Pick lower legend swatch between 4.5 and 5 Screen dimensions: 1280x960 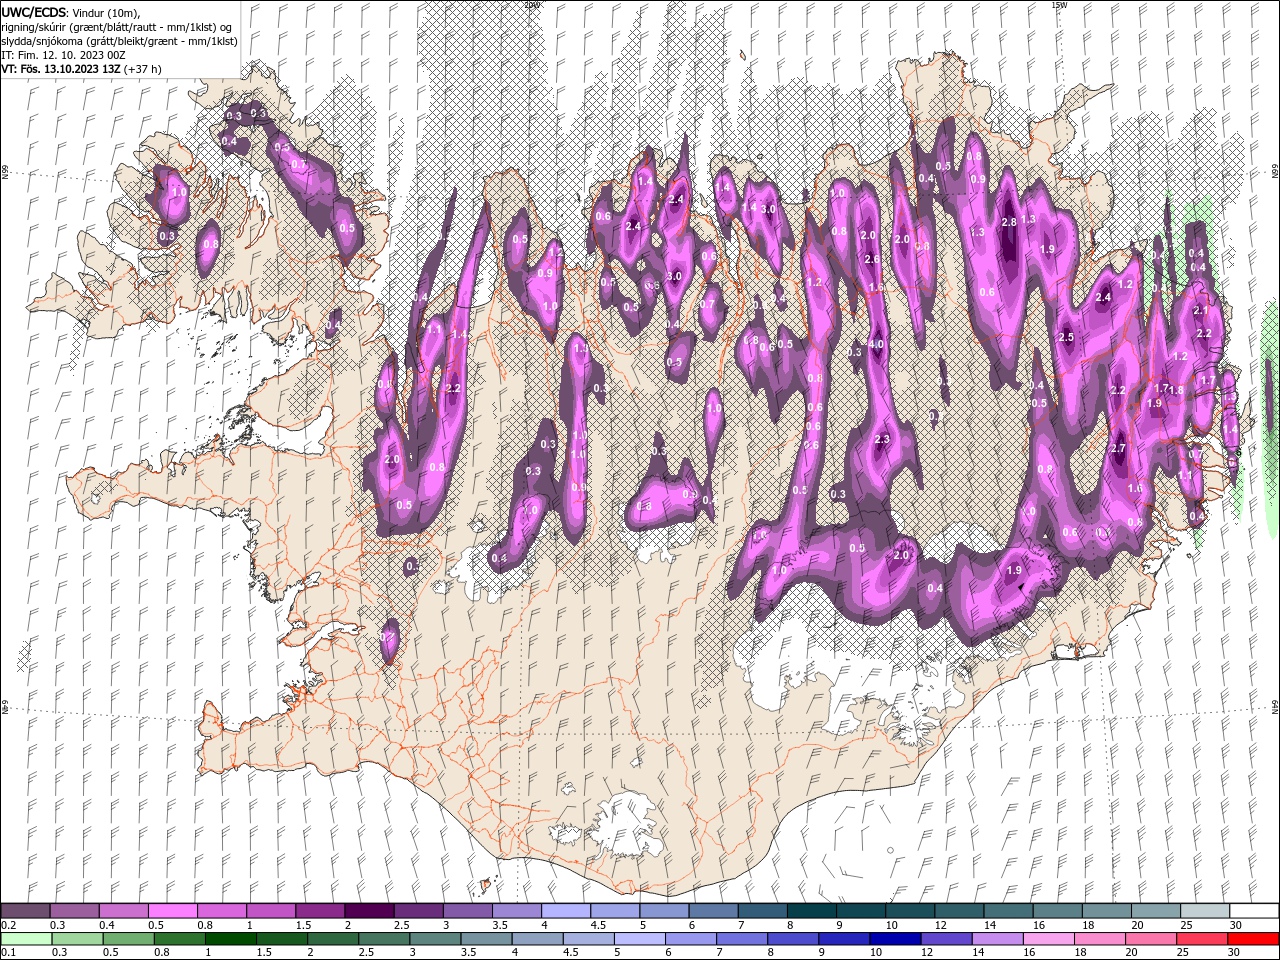pyautogui.click(x=591, y=939)
